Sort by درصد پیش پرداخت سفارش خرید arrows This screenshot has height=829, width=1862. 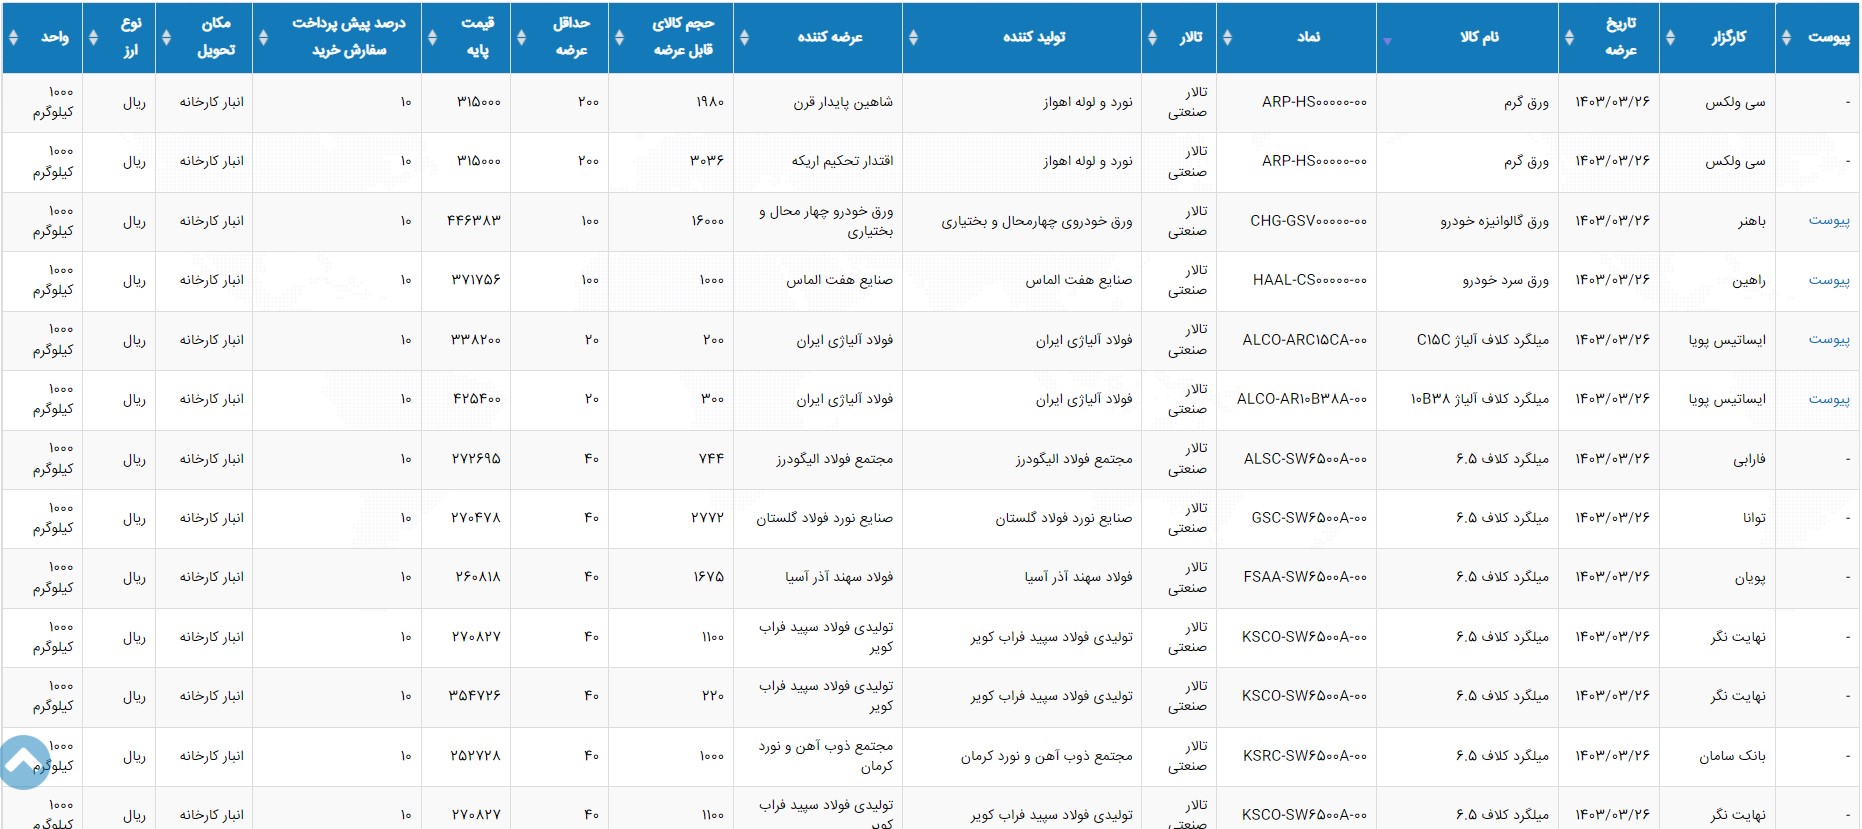(263, 37)
